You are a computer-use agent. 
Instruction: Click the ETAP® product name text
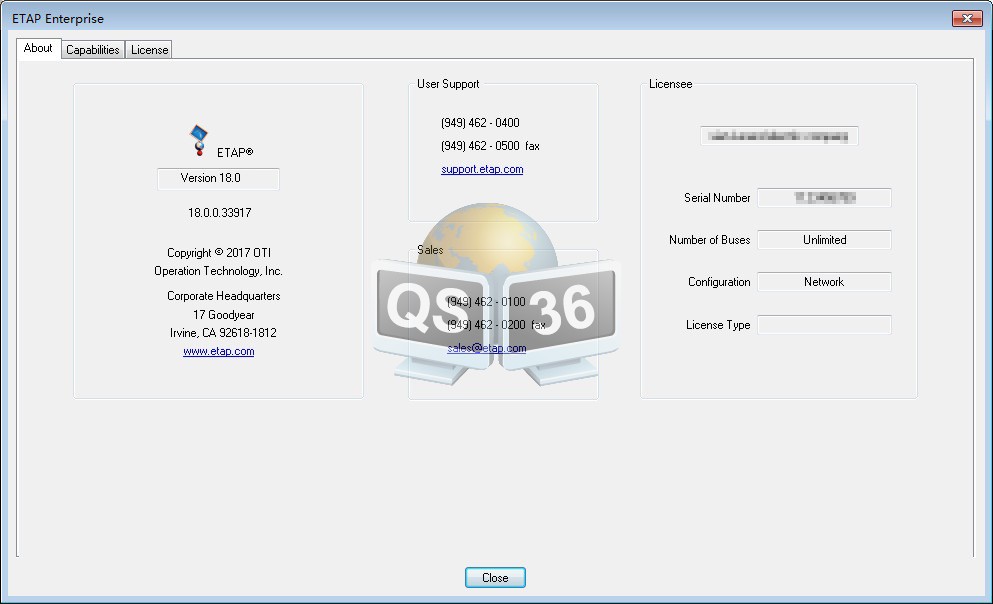click(235, 153)
